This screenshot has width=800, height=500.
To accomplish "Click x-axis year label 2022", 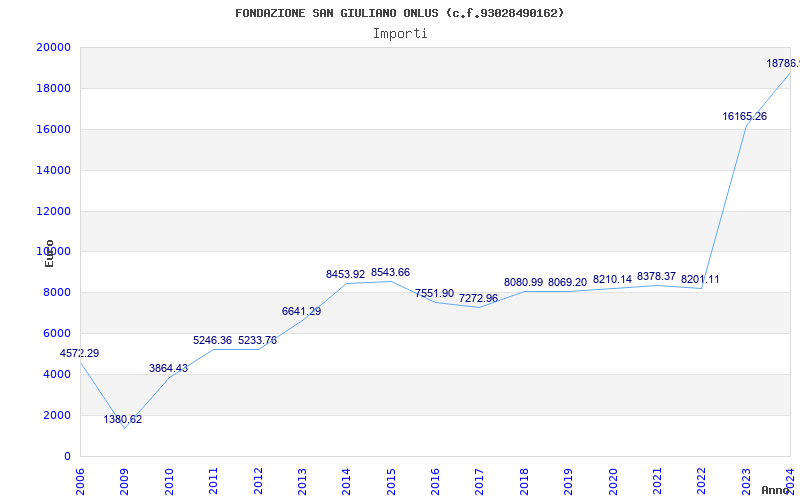I will (x=702, y=481).
